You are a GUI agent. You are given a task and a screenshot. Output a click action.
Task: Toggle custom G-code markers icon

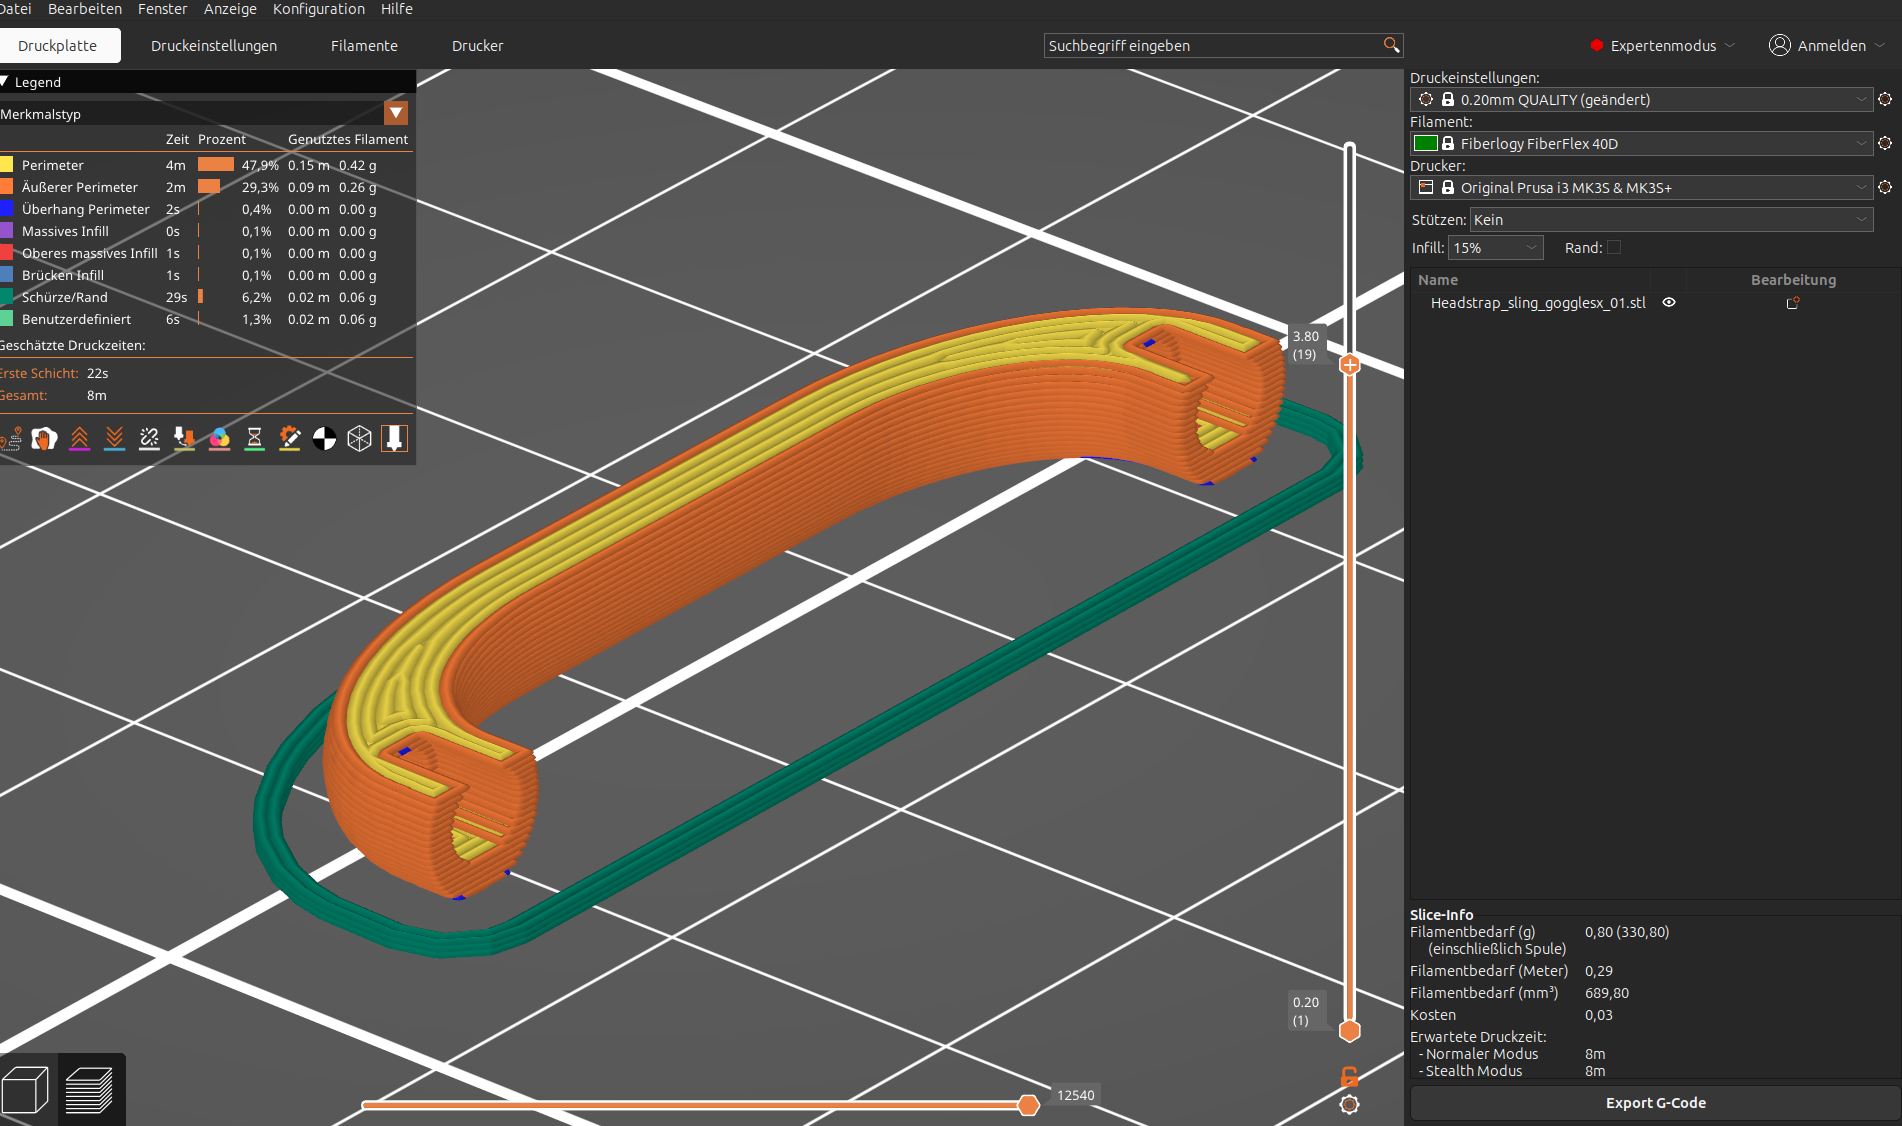290,438
